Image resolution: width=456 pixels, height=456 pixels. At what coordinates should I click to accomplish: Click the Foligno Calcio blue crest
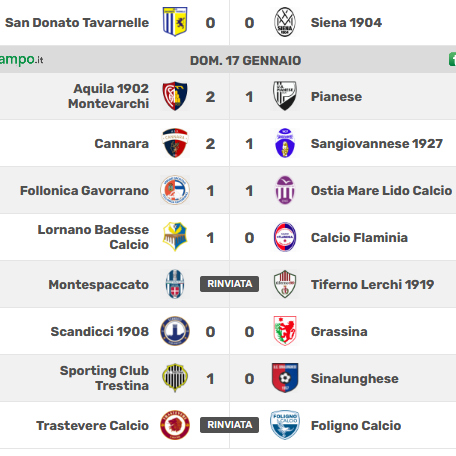click(285, 425)
